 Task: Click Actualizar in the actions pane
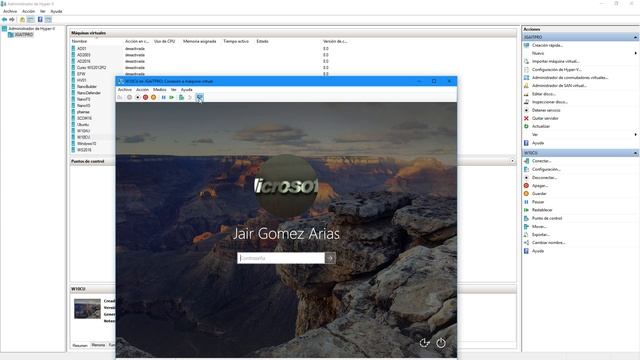coord(541,127)
